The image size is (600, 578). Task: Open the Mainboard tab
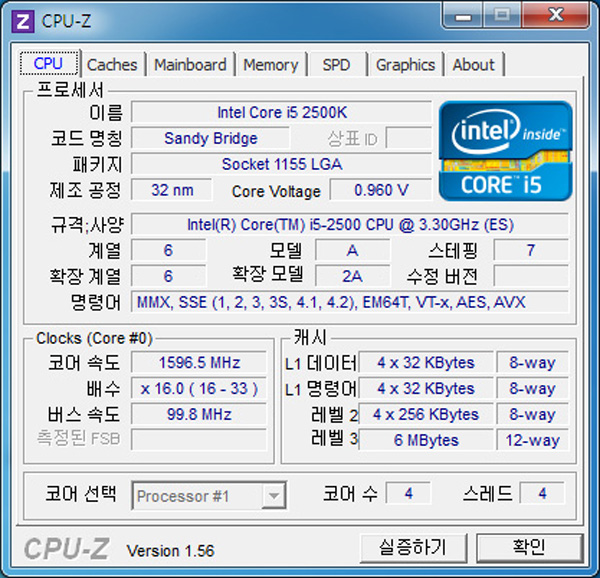click(190, 65)
